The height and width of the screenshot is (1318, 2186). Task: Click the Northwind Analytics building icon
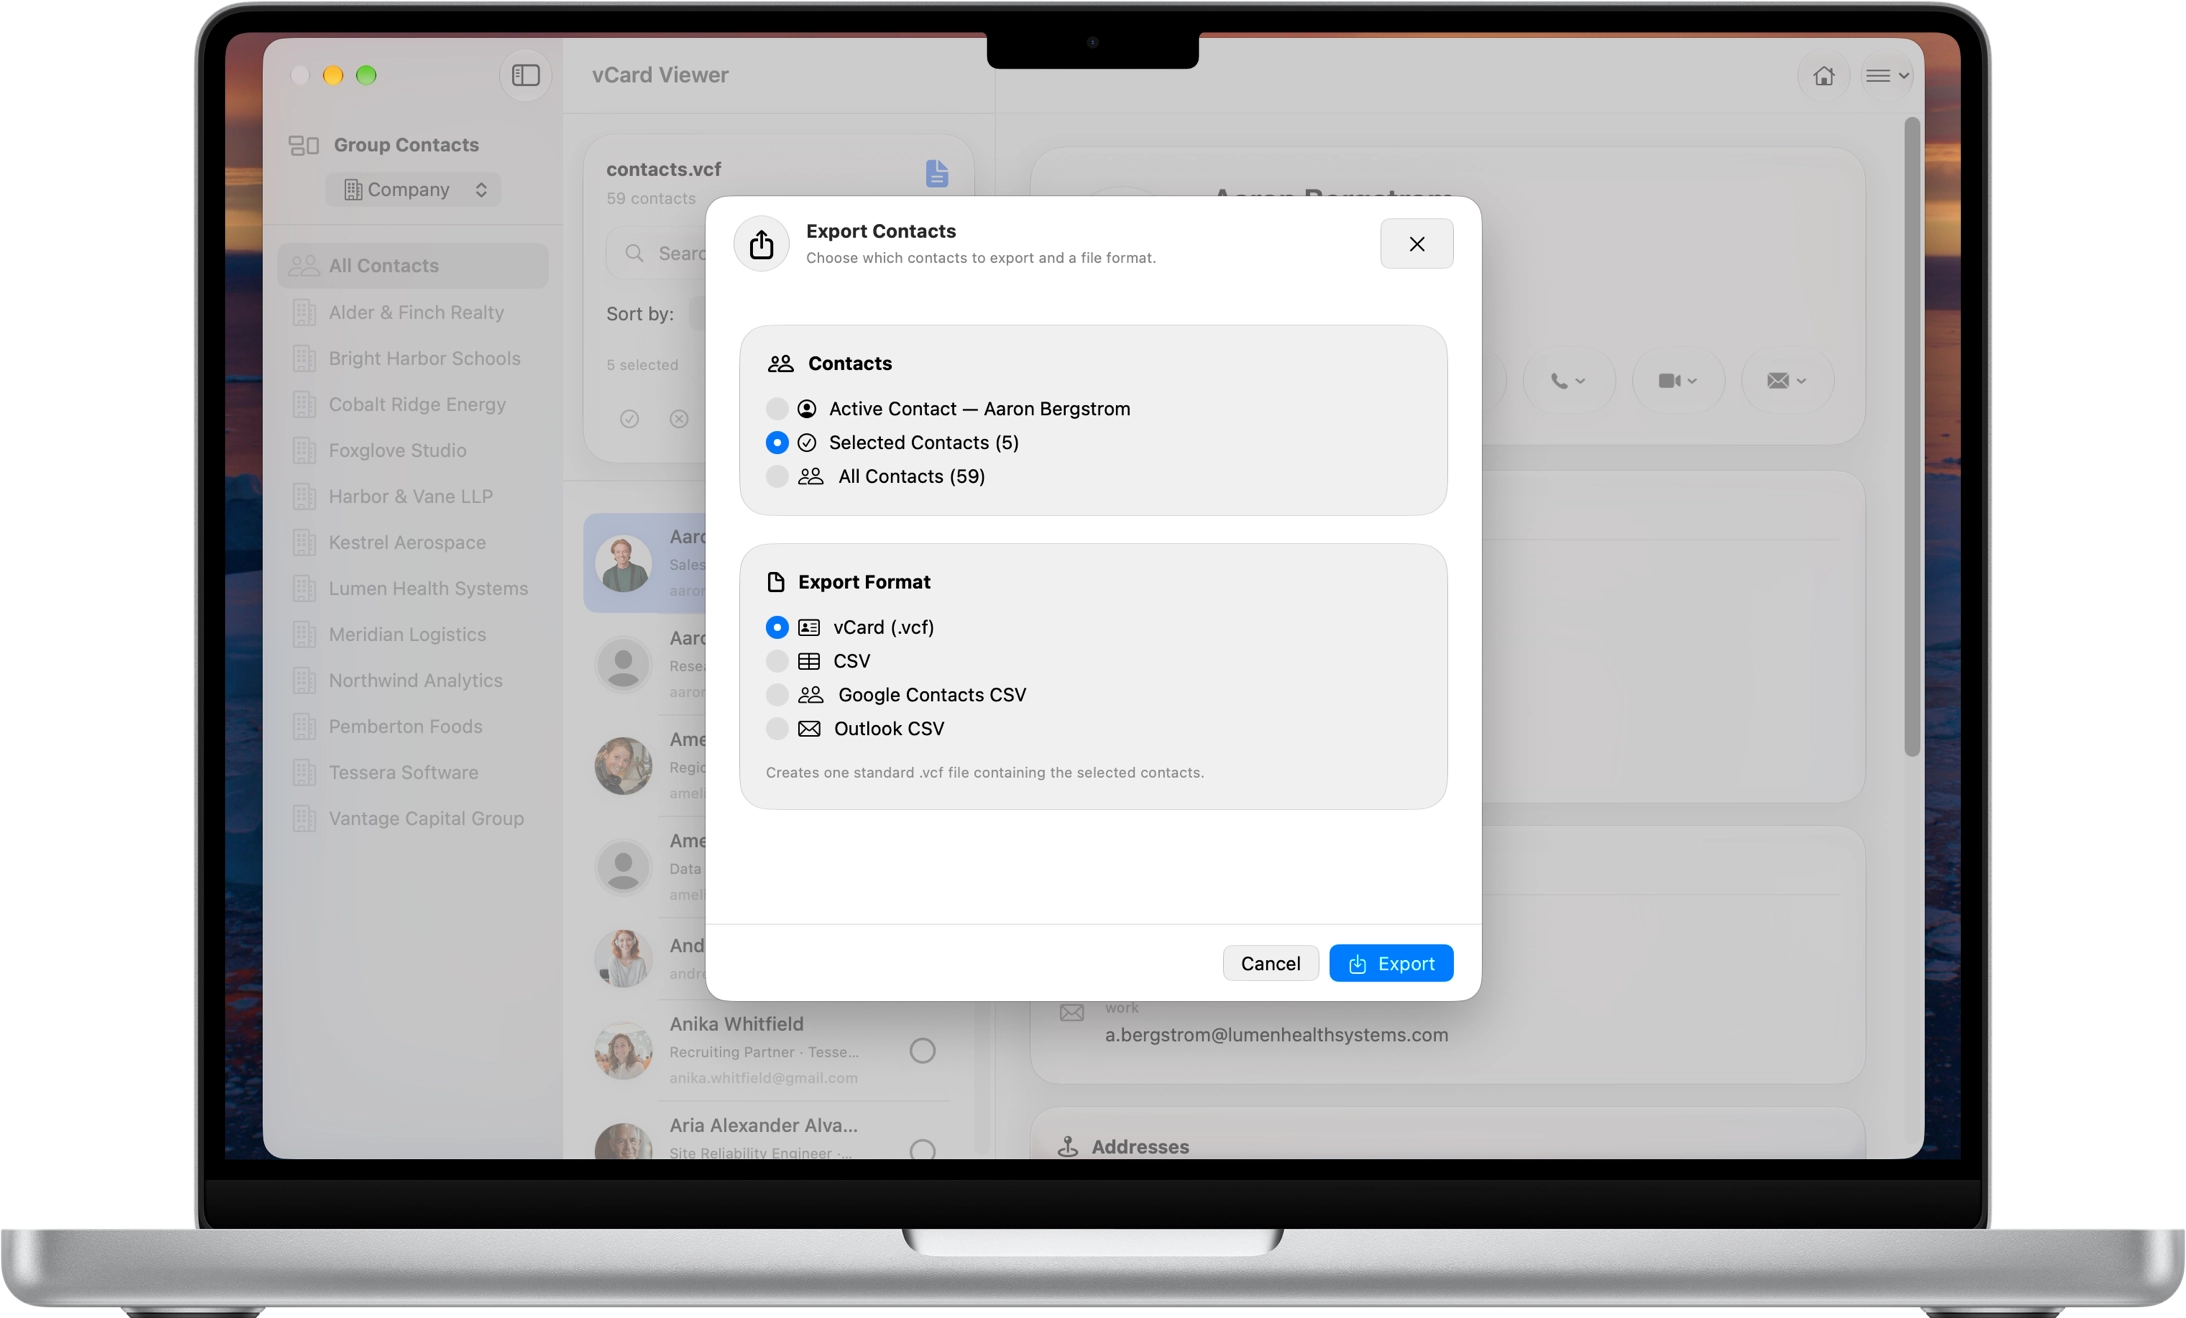pos(304,680)
